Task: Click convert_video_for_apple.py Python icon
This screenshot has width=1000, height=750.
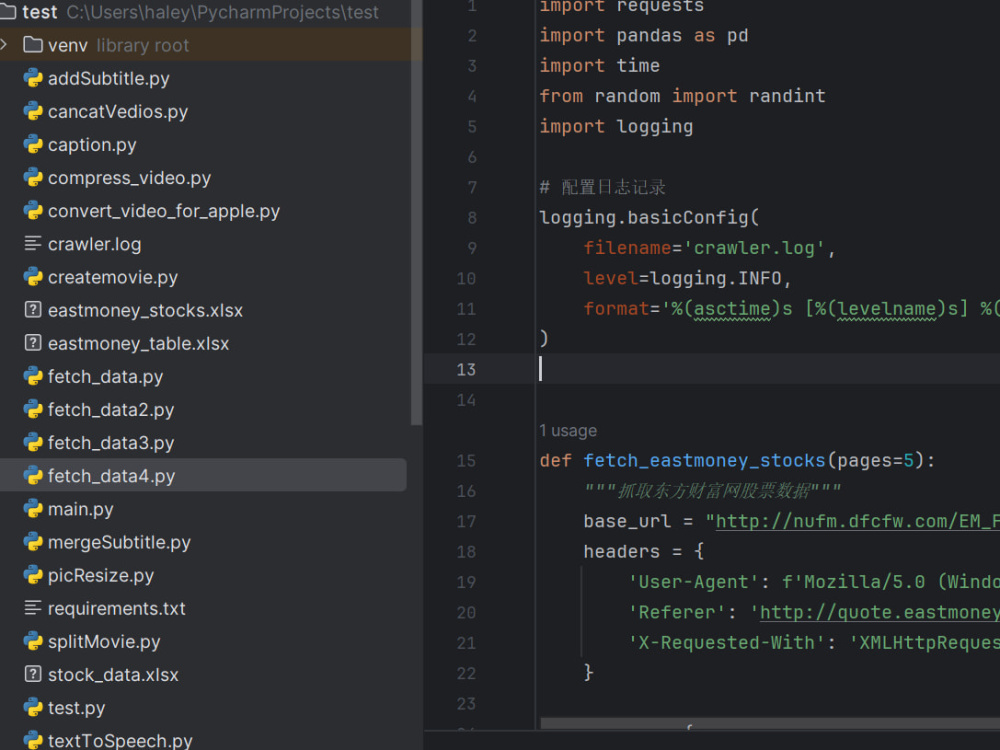Action: tap(33, 210)
